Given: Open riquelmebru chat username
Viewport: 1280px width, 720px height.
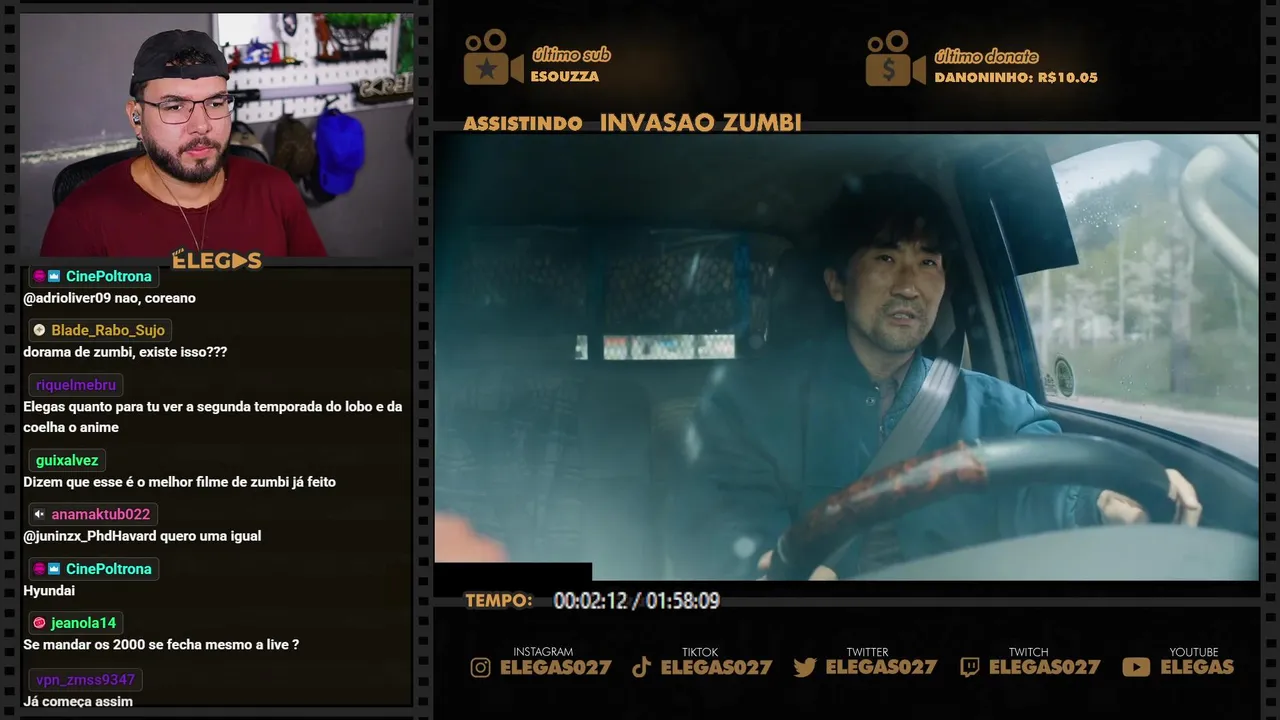Looking at the screenshot, I should coord(76,385).
